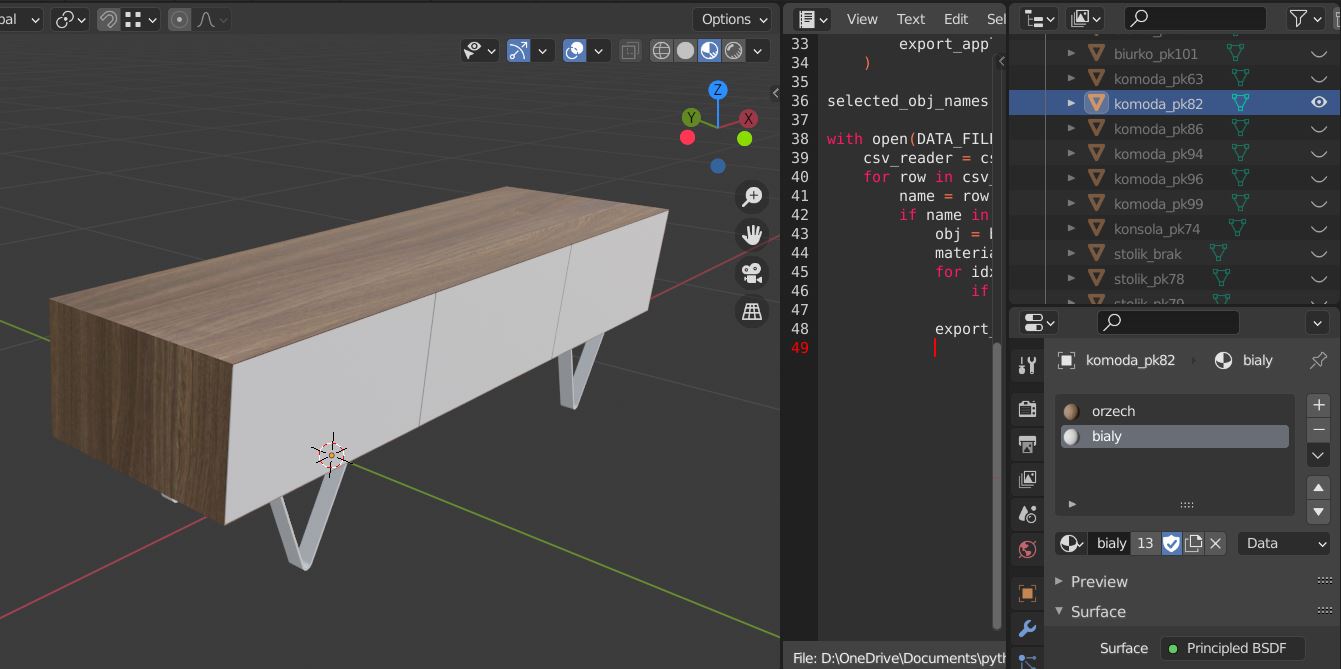Hide komoda_pk82 using the eye icon
Image resolution: width=1341 pixels, height=669 pixels.
pos(1318,103)
